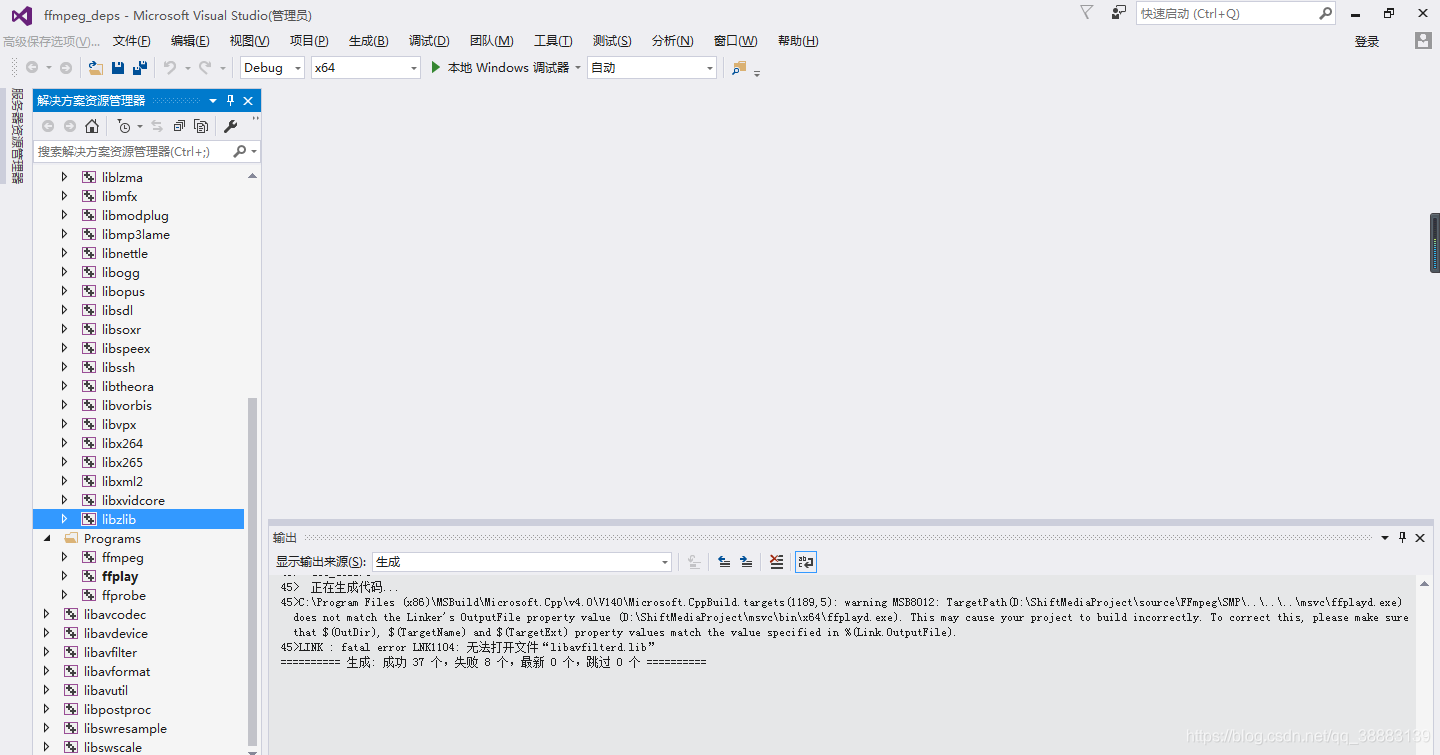The width and height of the screenshot is (1440, 755).
Task: Click the Navigate Backward arrow in main toolbar
Action: [x=32, y=68]
